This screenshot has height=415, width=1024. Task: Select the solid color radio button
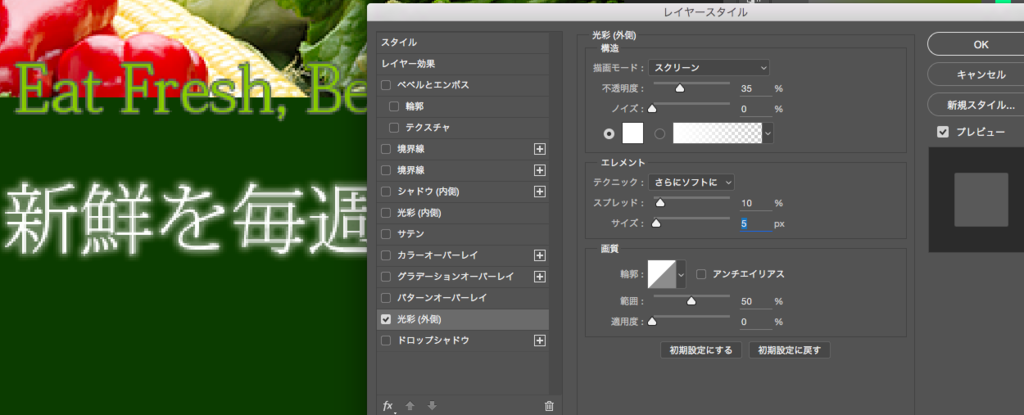point(610,133)
